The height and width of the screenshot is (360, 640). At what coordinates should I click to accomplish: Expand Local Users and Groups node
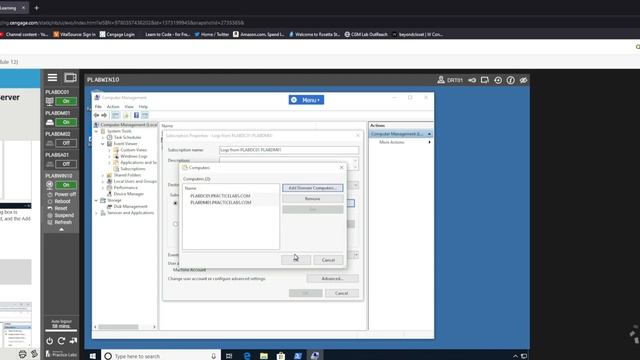[x=103, y=181]
